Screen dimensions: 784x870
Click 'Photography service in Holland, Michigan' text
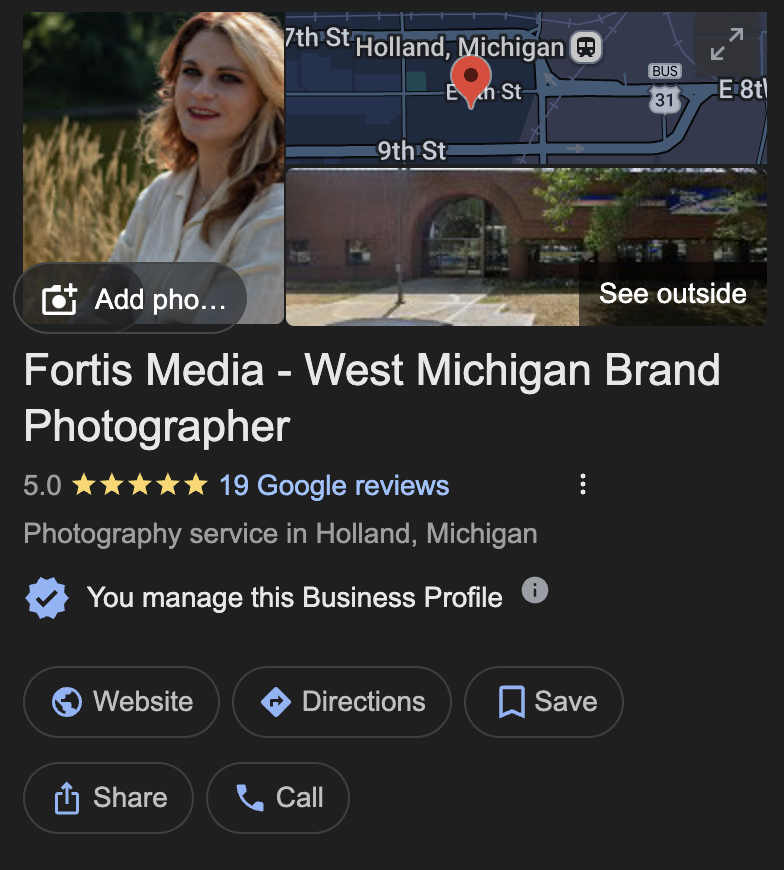(x=280, y=534)
